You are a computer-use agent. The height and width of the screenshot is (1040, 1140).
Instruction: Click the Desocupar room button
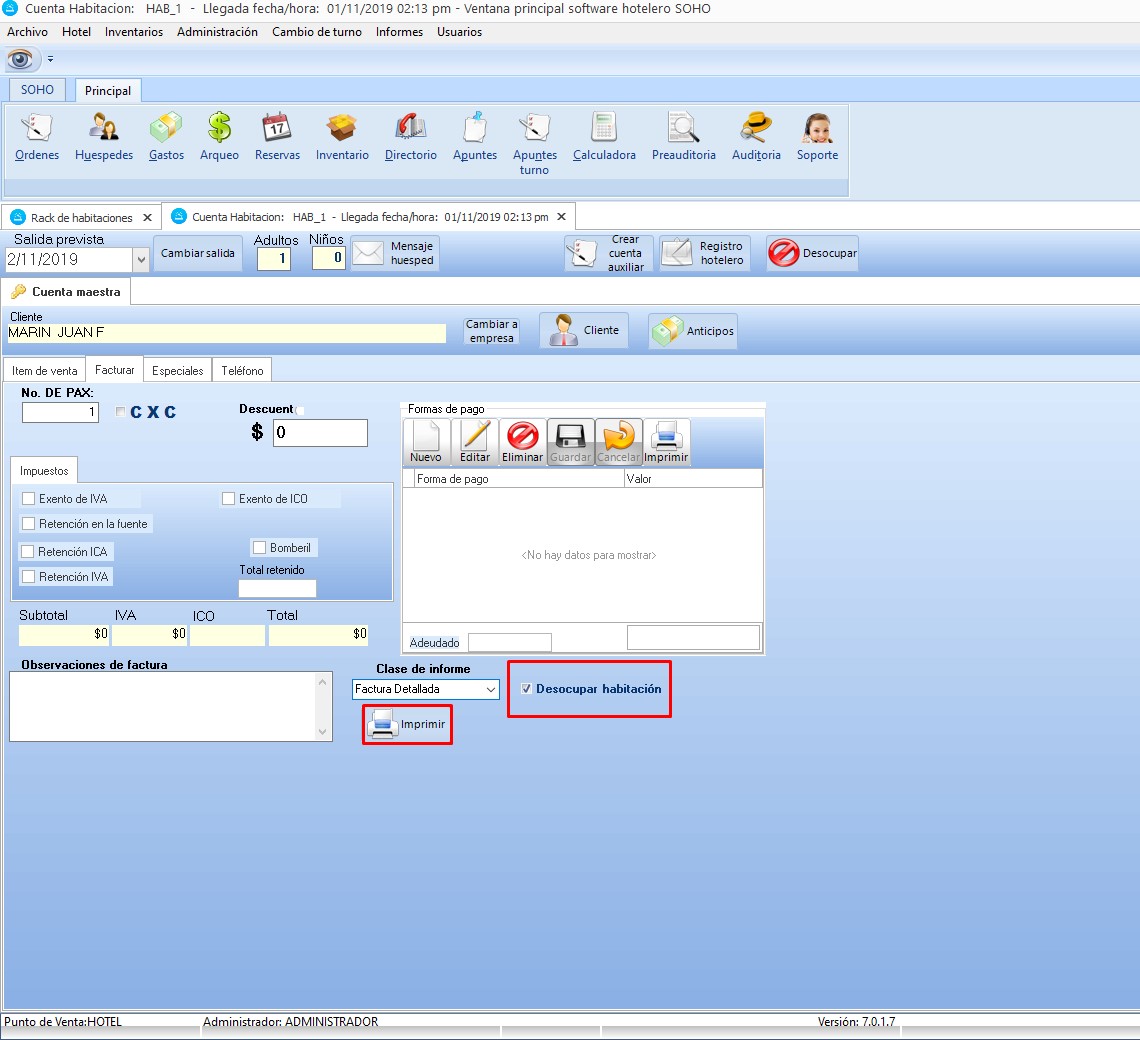click(812, 254)
